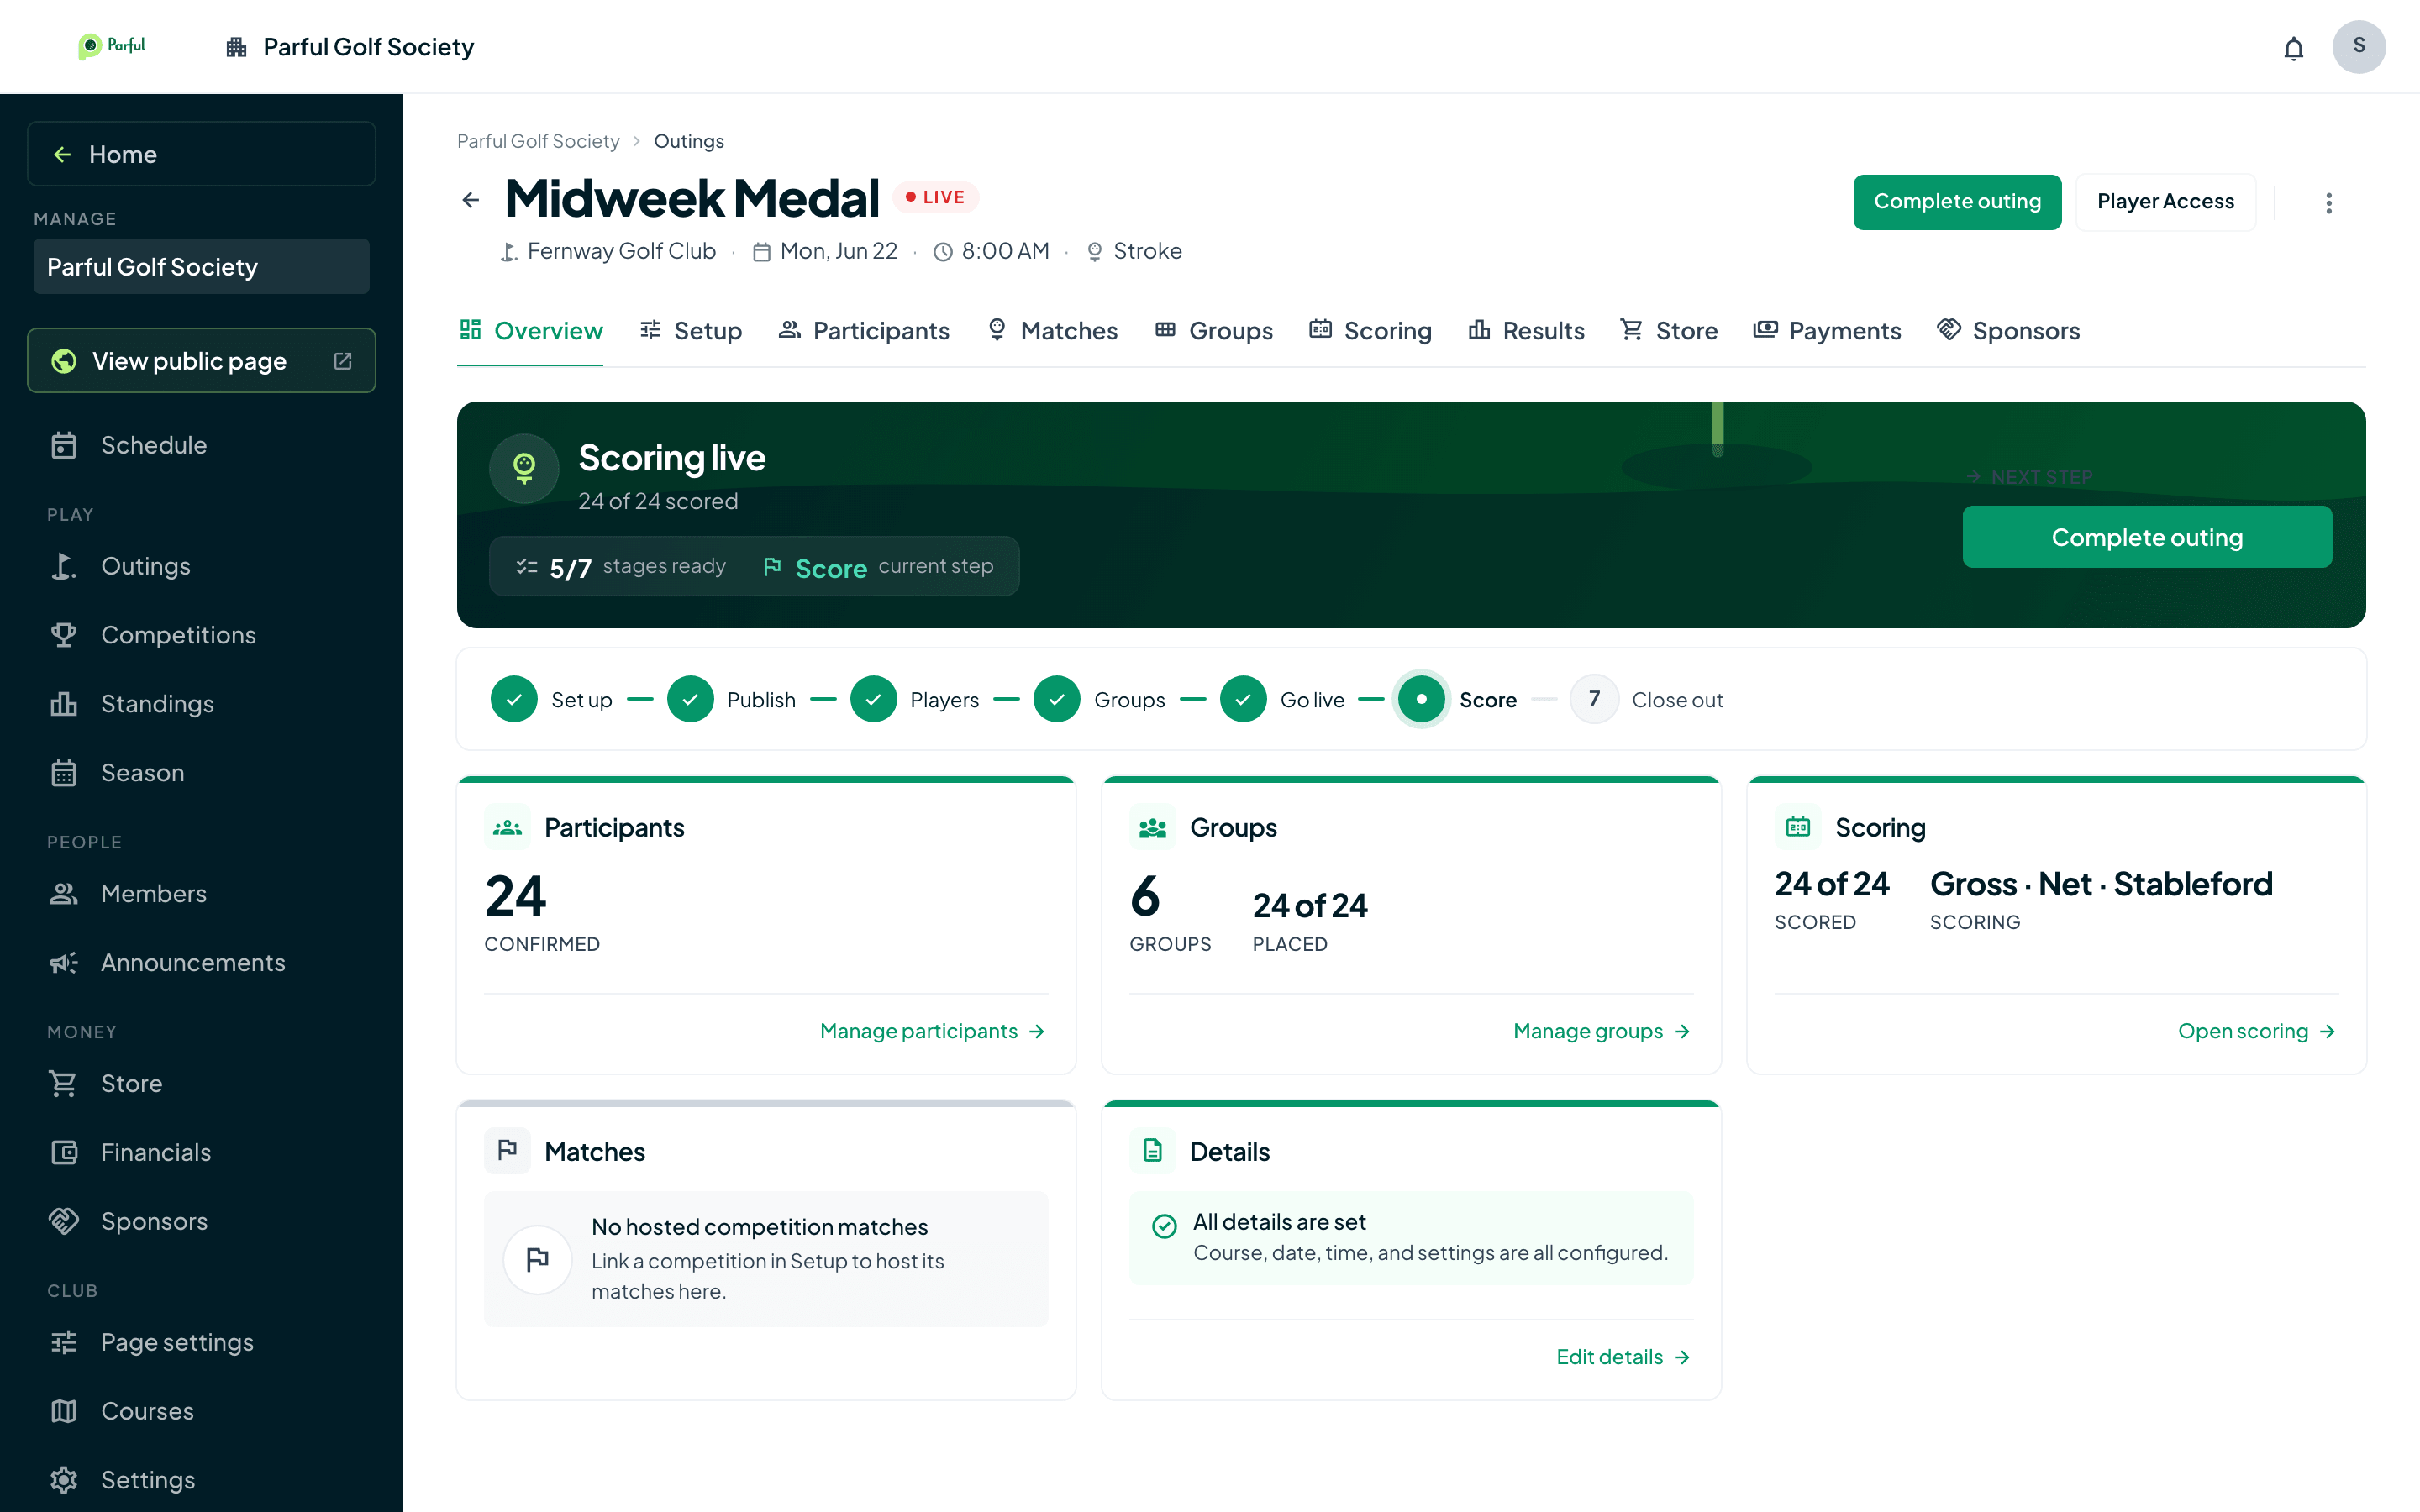Click the Score current progress step
The width and height of the screenshot is (2420, 1512).
tap(1457, 700)
